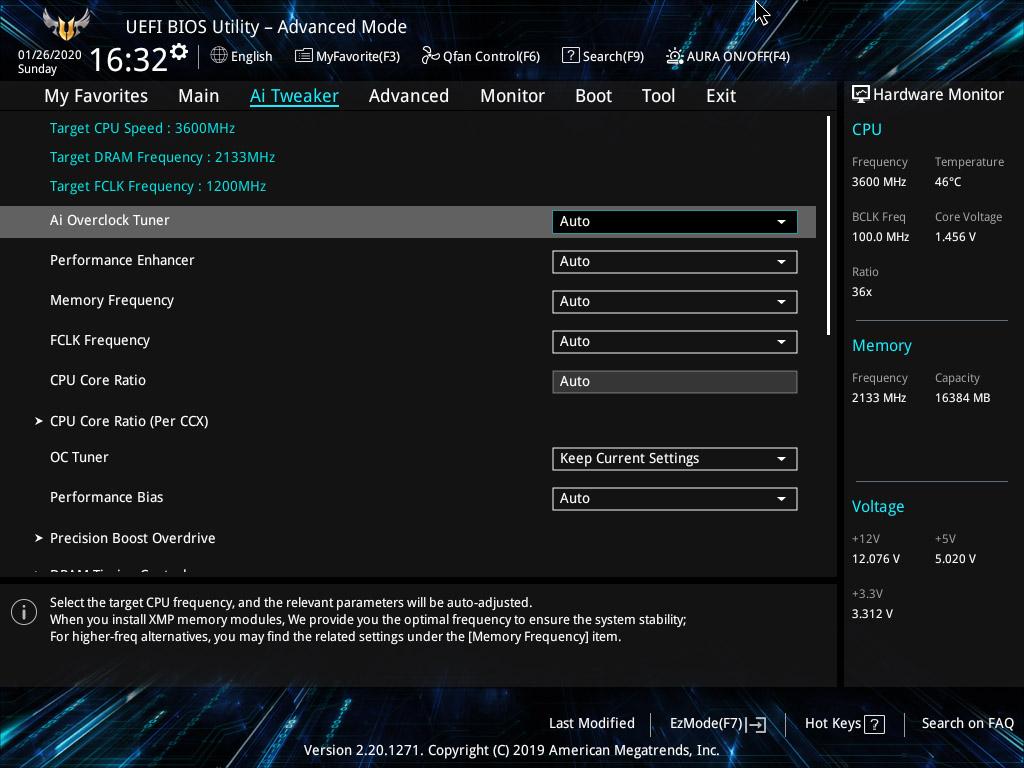Click the 1.456 V core voltage value
Image resolution: width=1024 pixels, height=768 pixels.
(955, 236)
